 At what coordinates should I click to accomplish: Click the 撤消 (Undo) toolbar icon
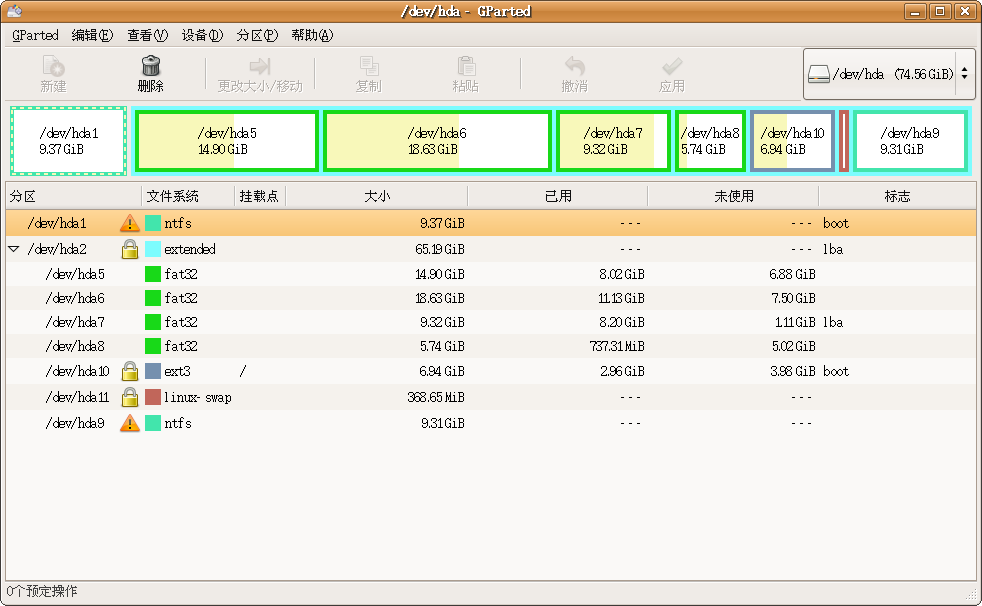(x=574, y=66)
